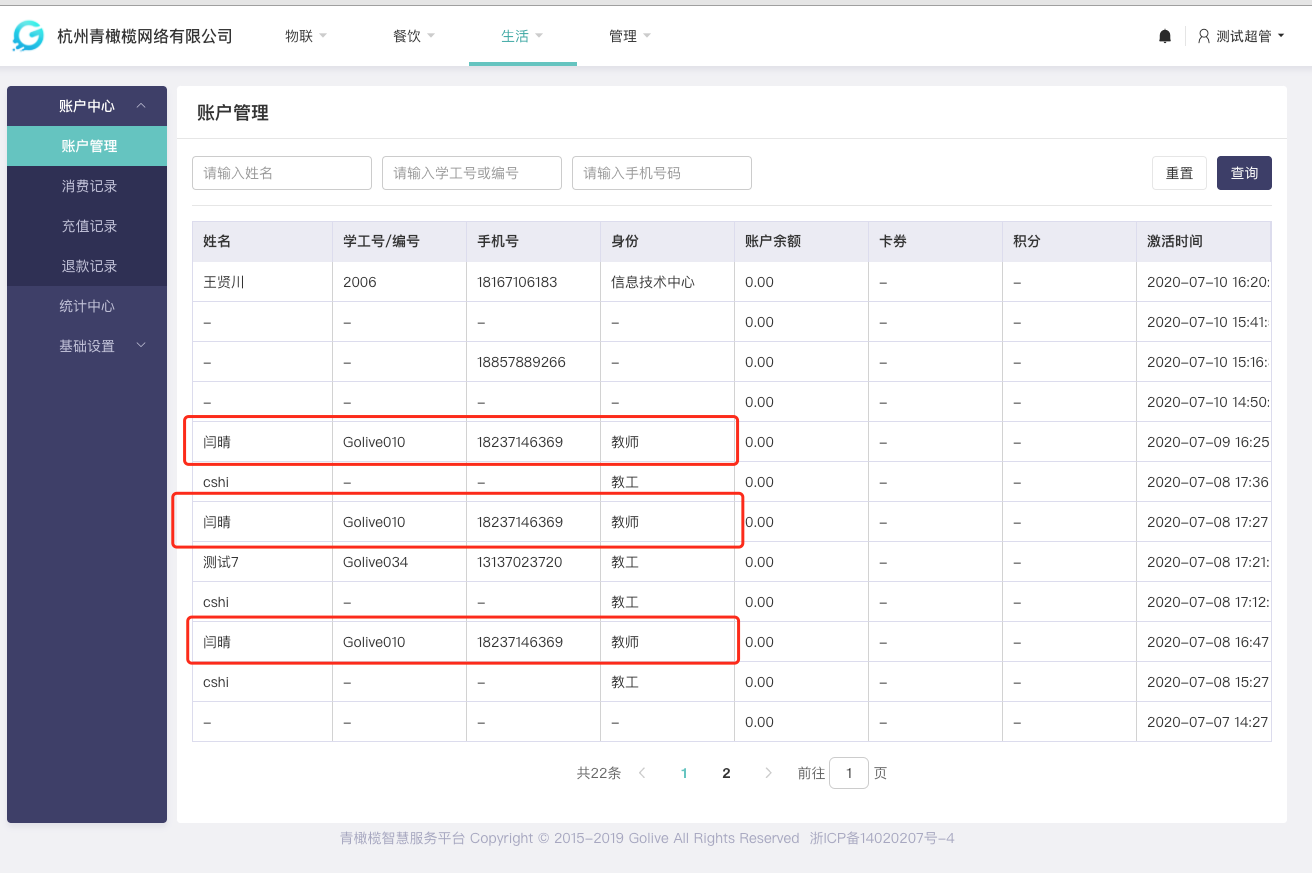
Task: Select 账户管理 in the sidebar
Action: pyautogui.click(x=87, y=146)
